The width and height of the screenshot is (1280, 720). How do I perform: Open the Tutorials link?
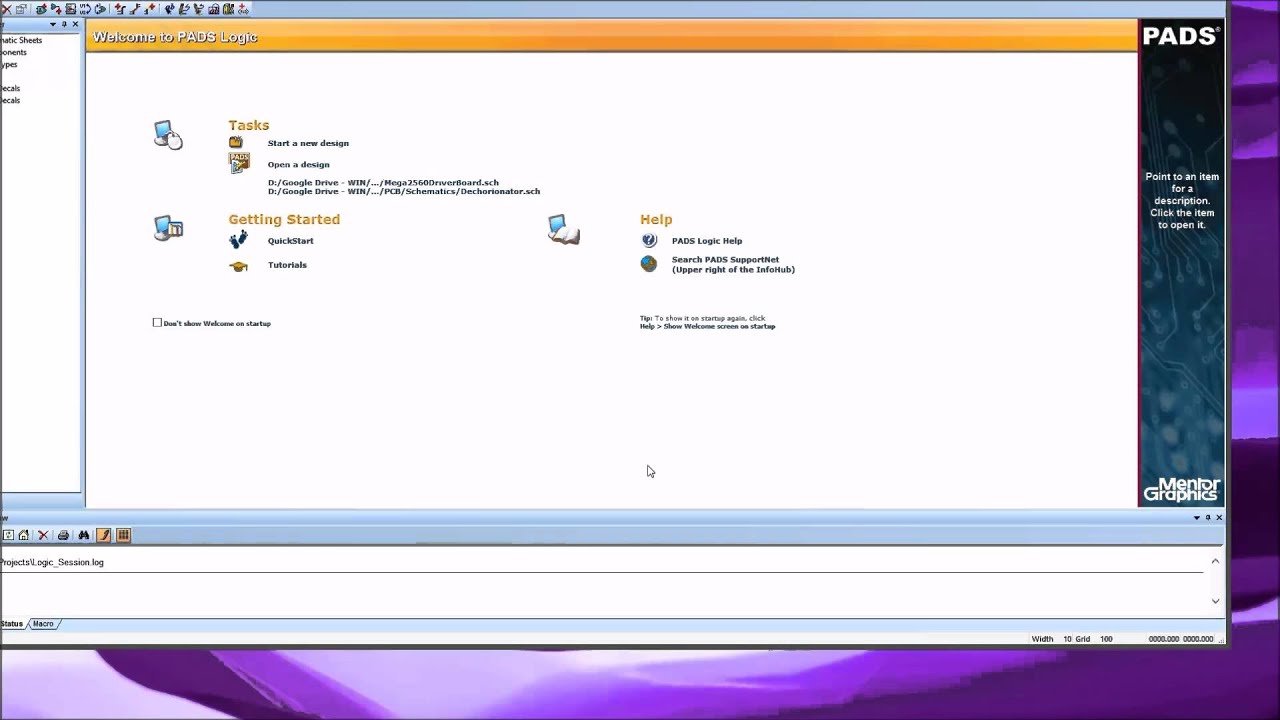click(x=287, y=265)
